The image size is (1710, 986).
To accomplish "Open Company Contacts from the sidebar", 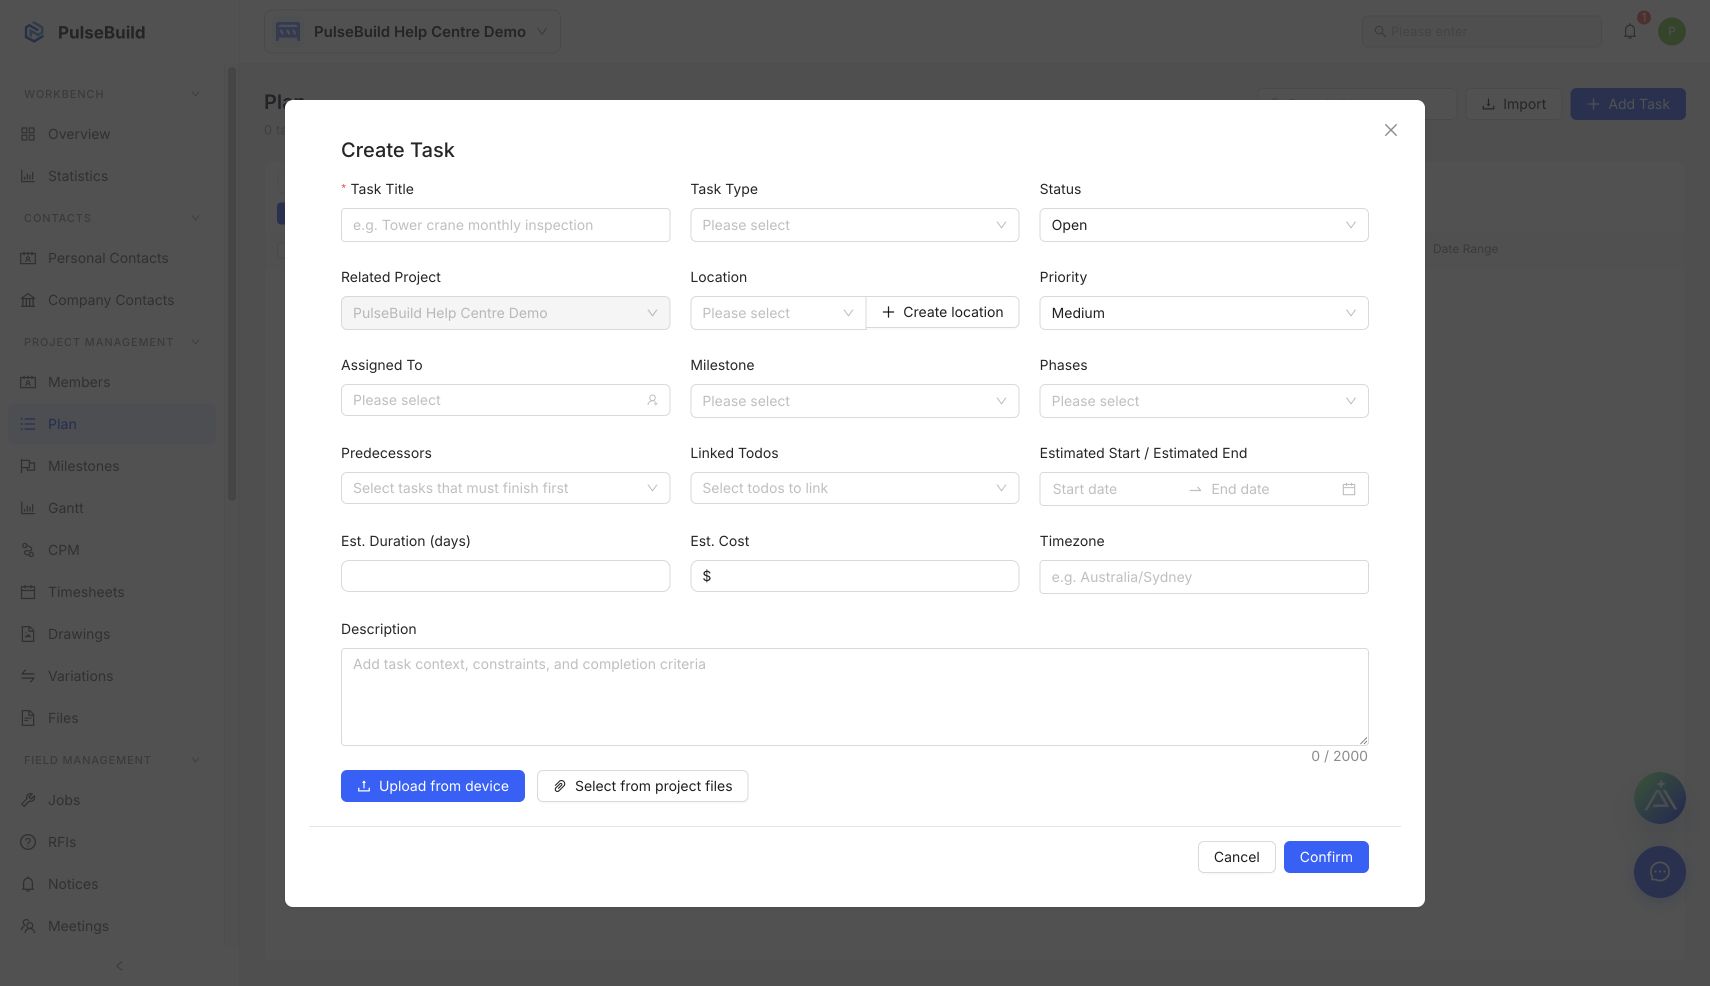I will click(x=112, y=300).
